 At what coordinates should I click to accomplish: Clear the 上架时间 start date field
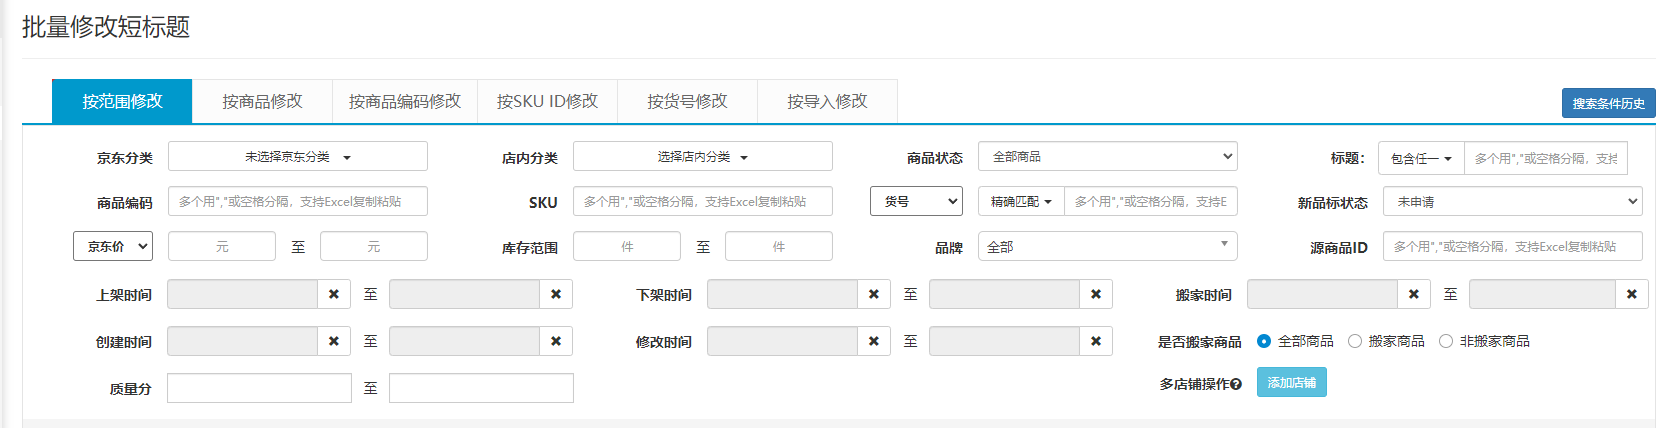(x=334, y=294)
